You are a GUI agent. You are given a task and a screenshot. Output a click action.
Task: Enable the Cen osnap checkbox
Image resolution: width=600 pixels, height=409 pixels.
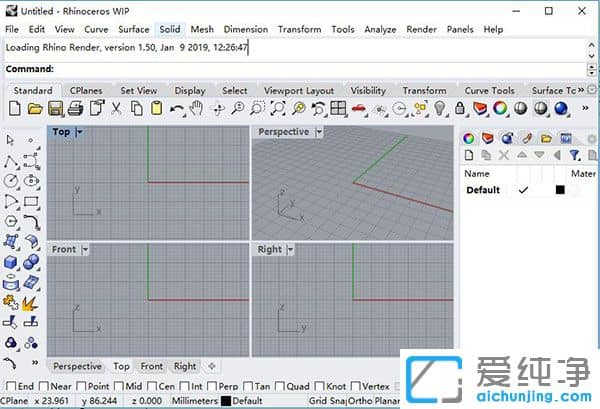click(152, 386)
